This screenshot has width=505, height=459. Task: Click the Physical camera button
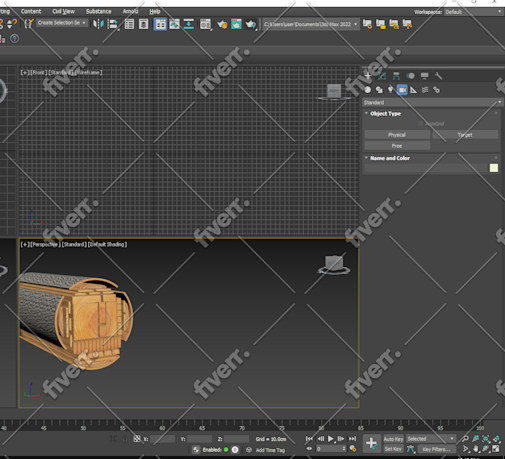[397, 135]
